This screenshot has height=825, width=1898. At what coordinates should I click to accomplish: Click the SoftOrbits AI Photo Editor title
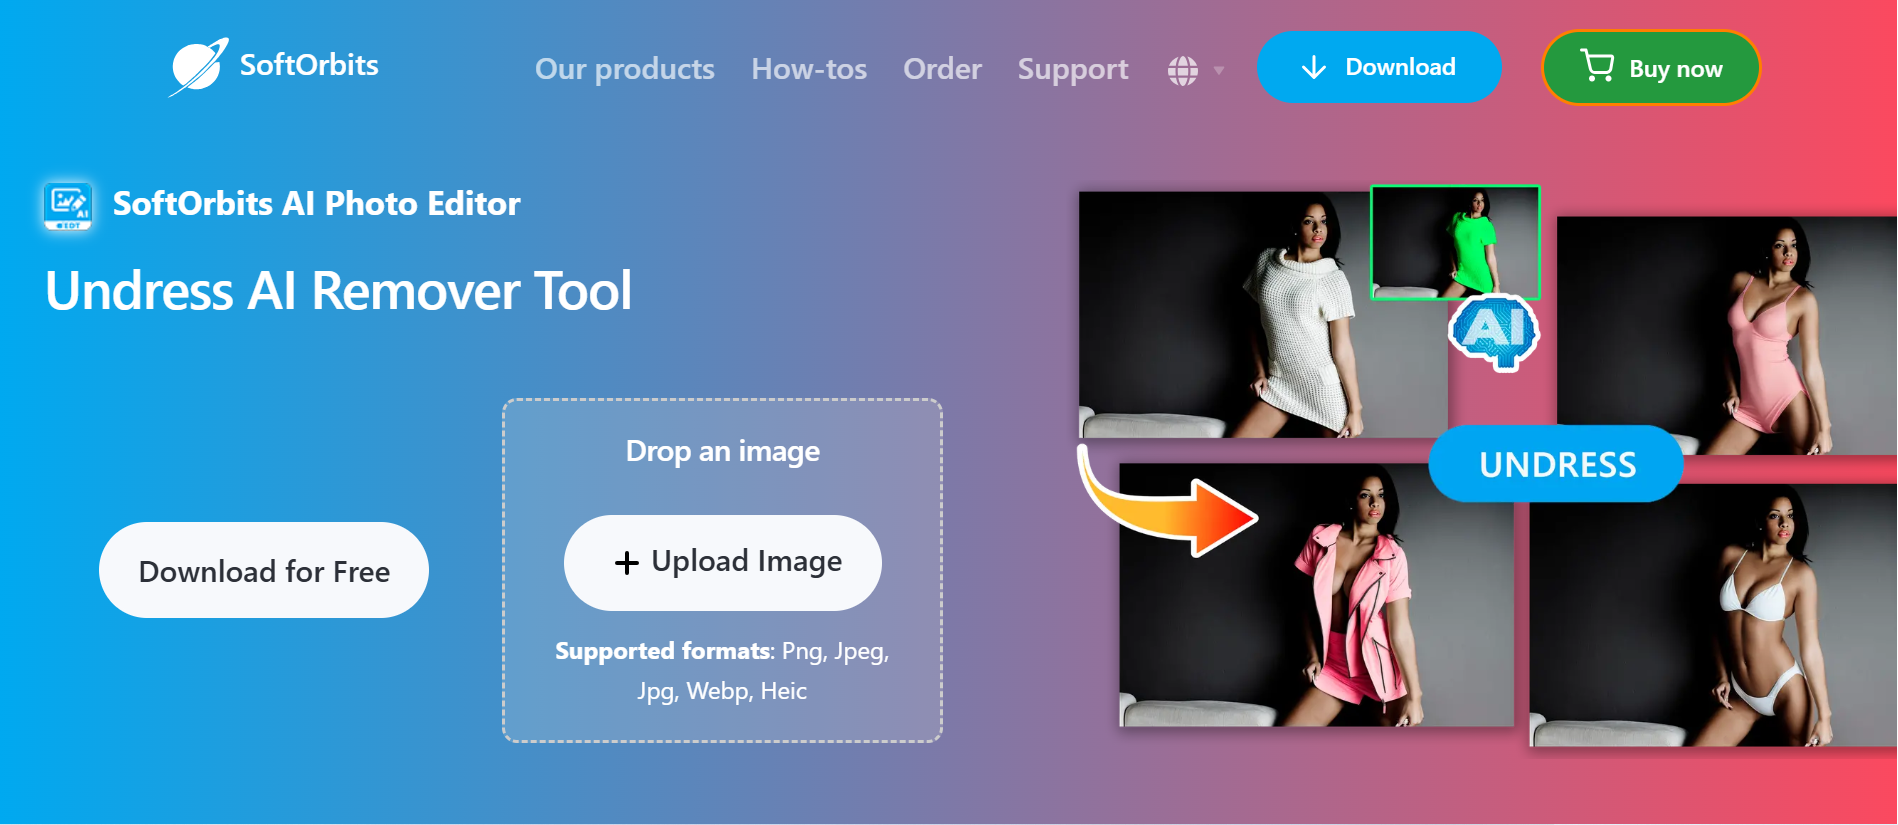[316, 204]
